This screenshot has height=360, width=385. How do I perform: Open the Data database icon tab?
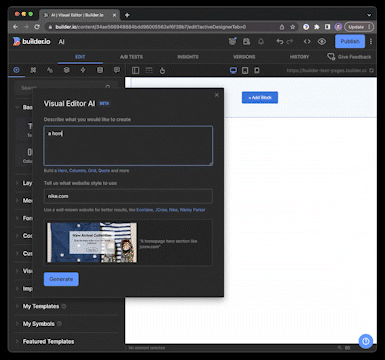pos(100,70)
